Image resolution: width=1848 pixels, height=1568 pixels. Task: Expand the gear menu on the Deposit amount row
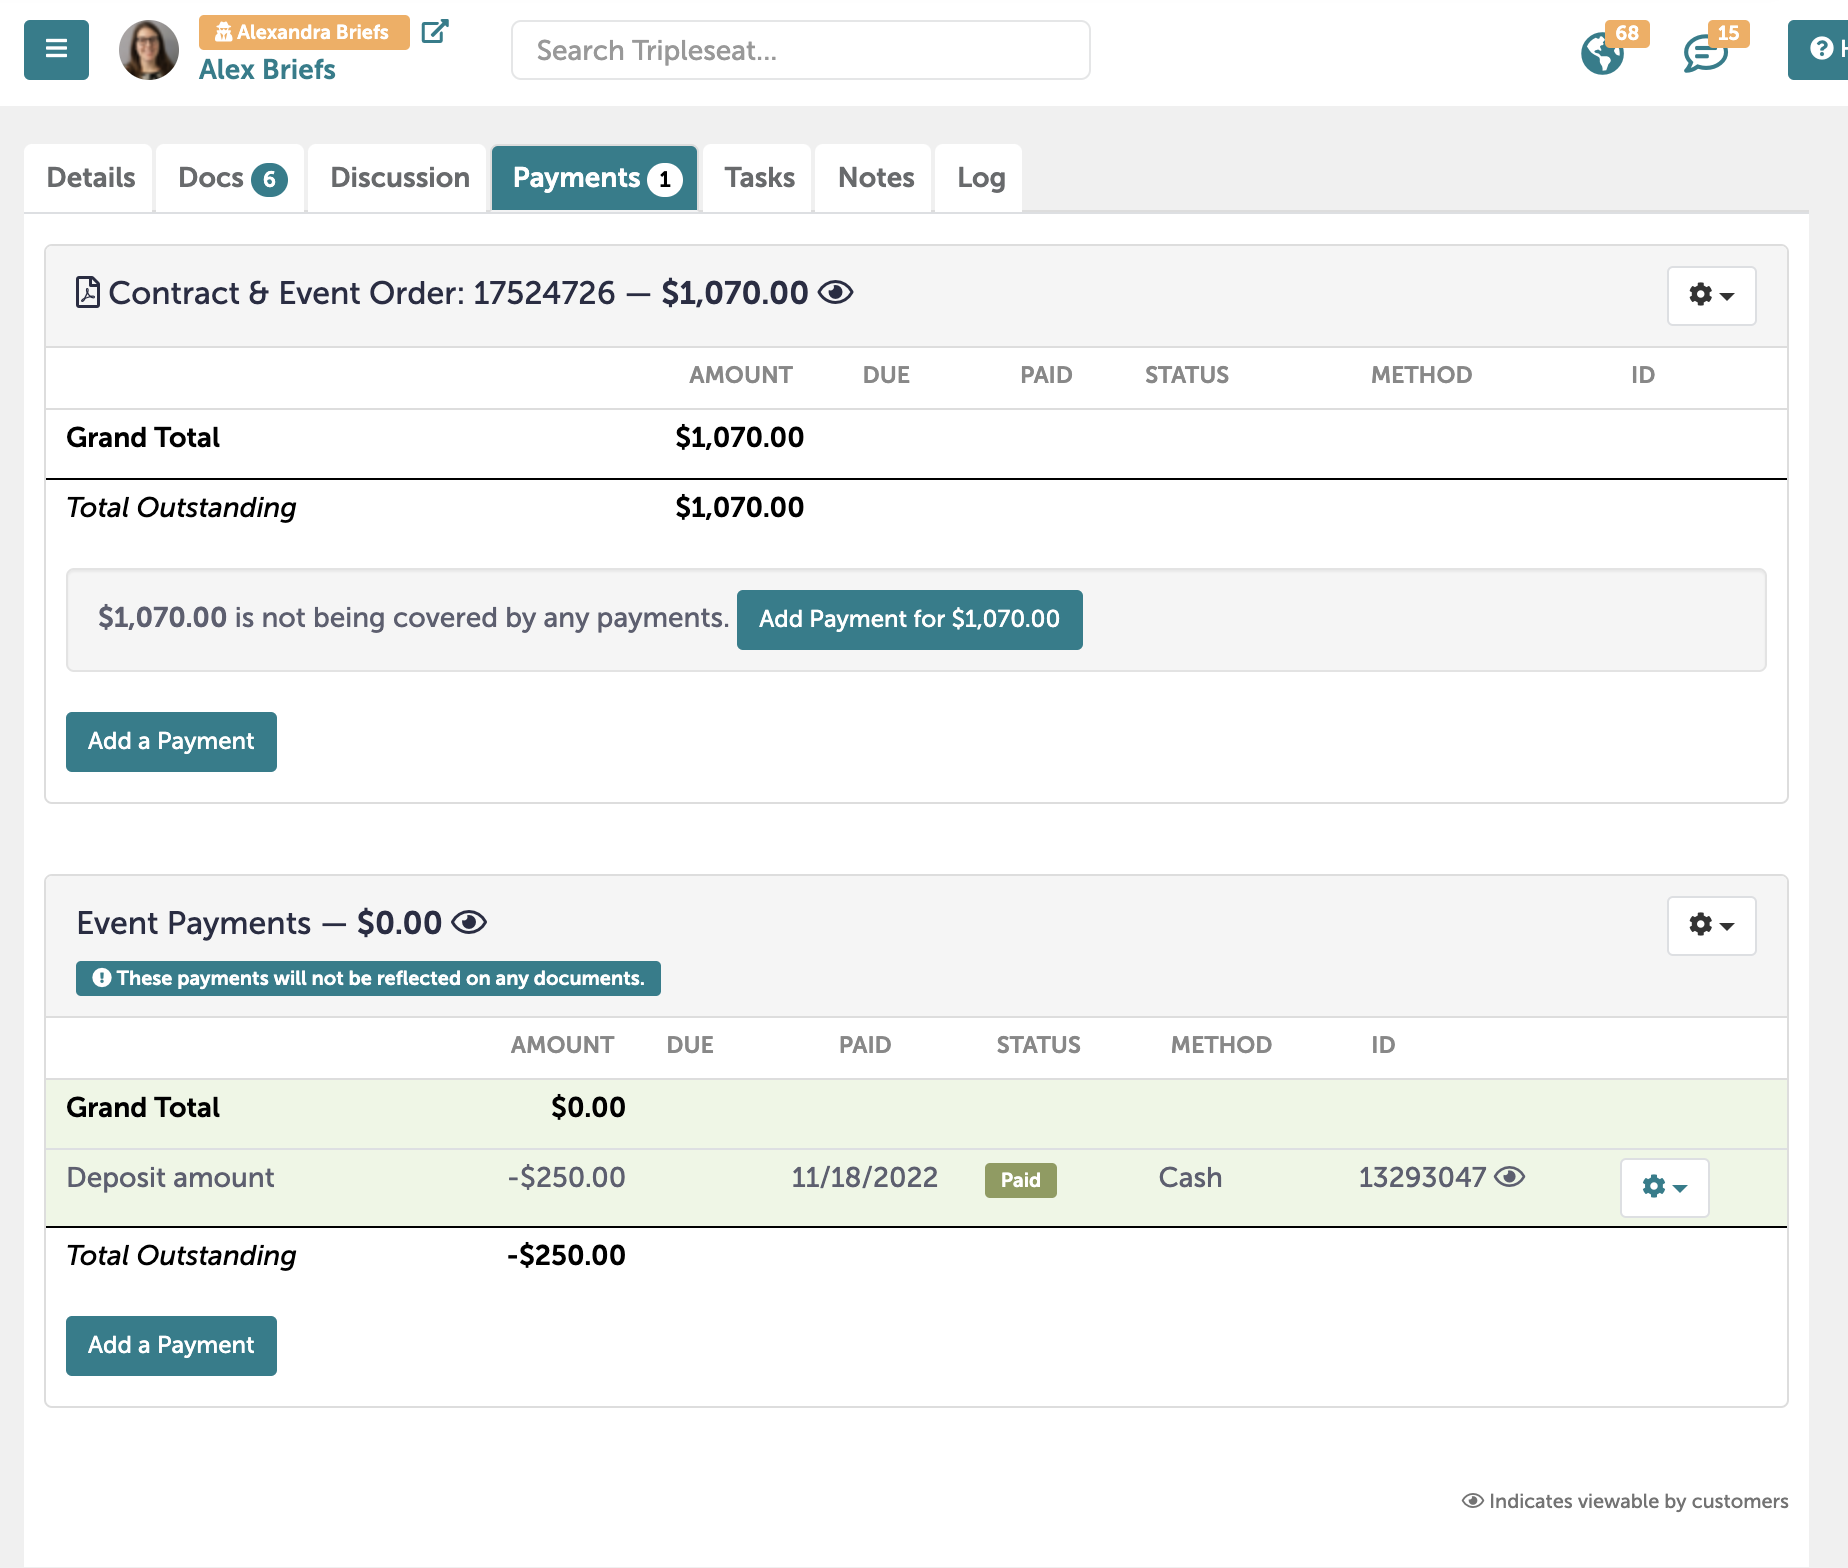1663,1188
